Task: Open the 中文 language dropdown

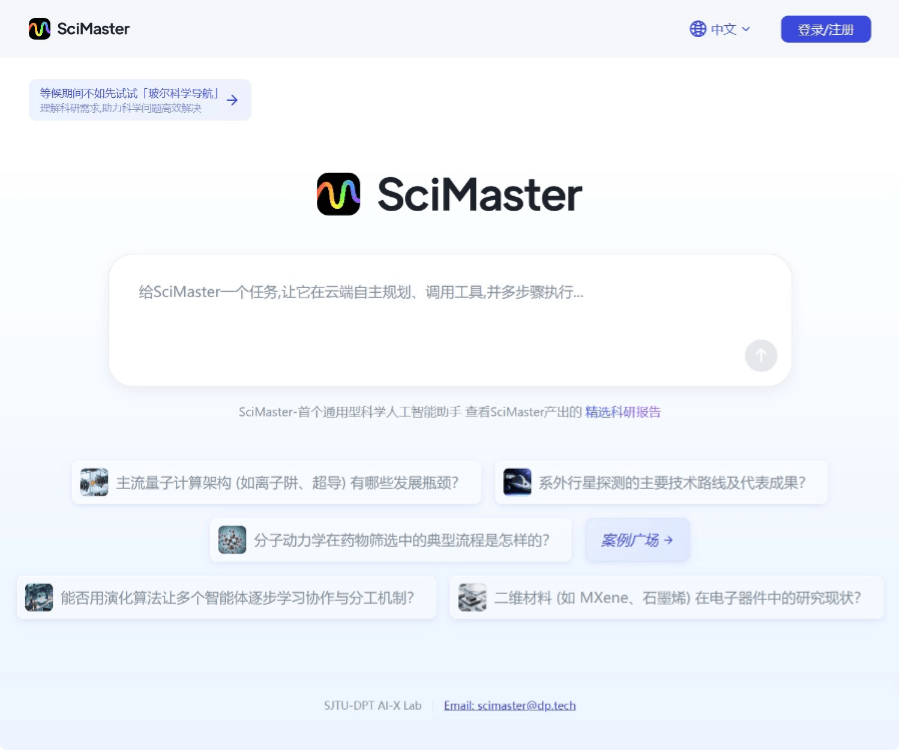Action: pos(722,29)
